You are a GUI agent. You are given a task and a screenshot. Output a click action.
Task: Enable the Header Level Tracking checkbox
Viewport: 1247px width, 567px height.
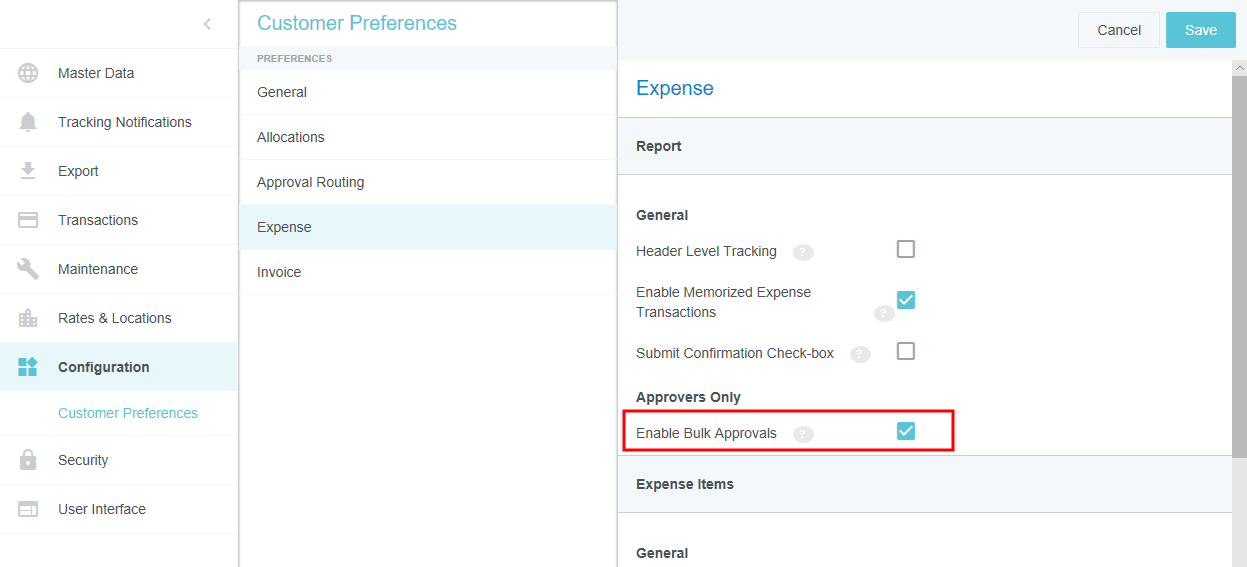[x=906, y=249]
